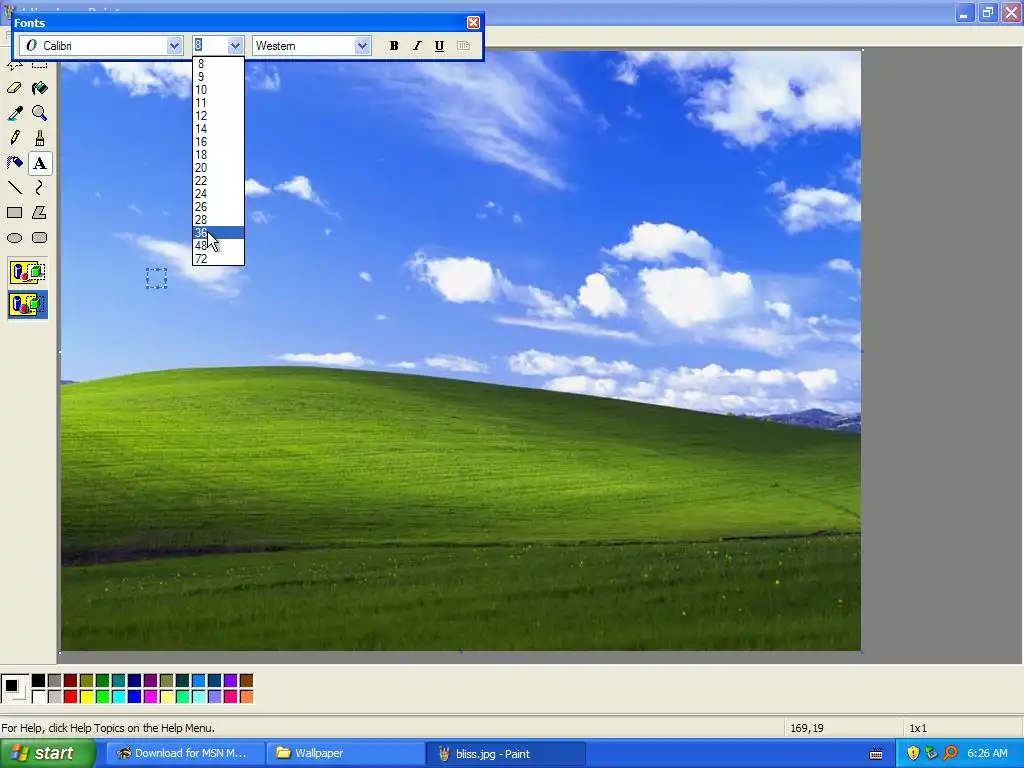Click the font size input field

(210, 46)
